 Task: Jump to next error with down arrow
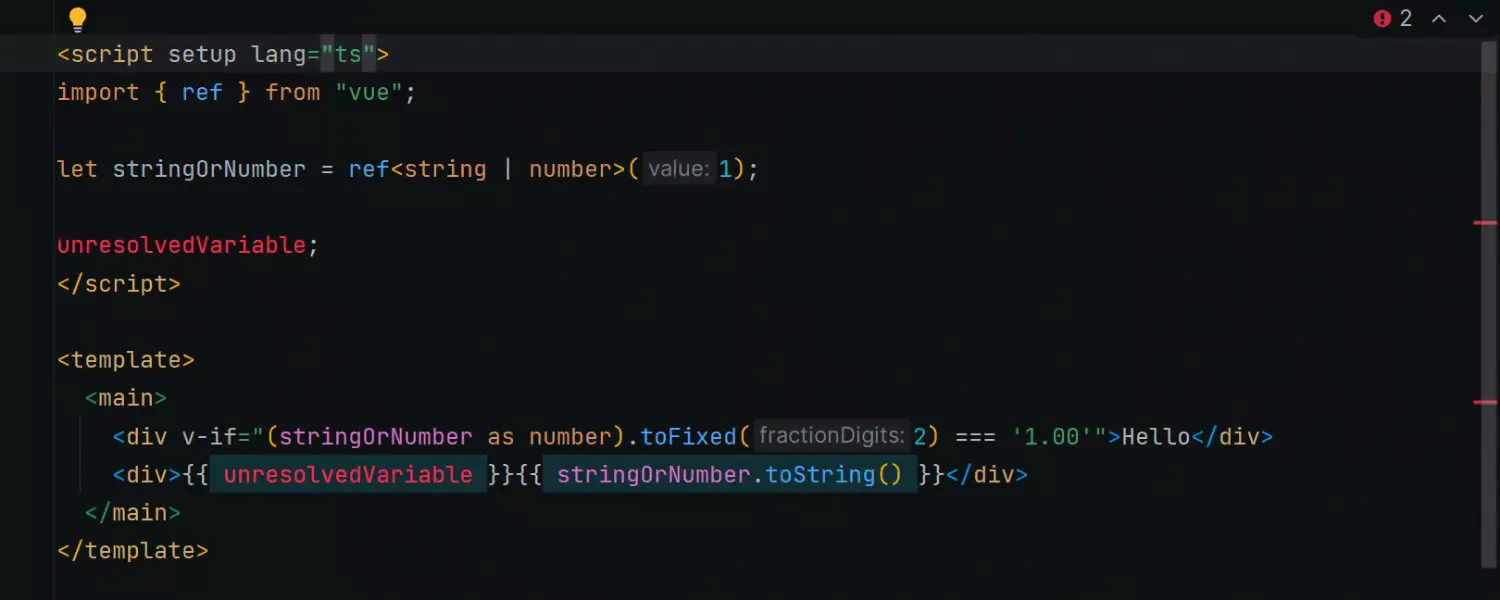(x=1475, y=19)
